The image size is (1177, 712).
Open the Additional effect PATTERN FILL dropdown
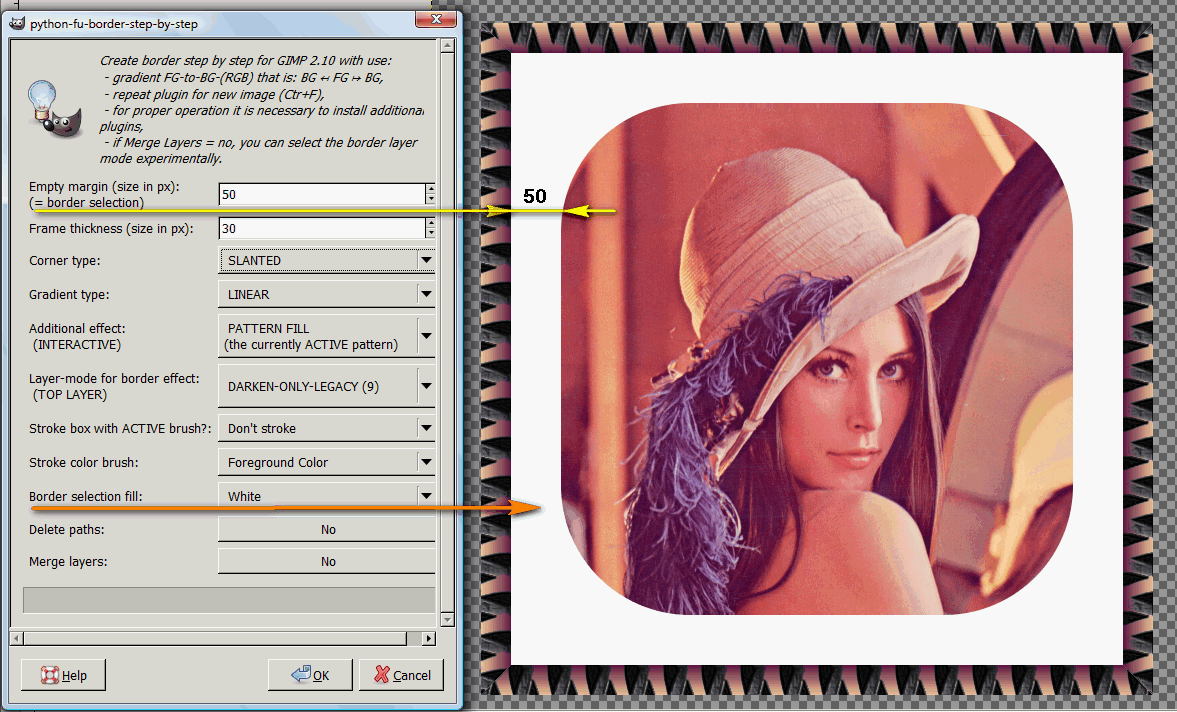pos(327,336)
